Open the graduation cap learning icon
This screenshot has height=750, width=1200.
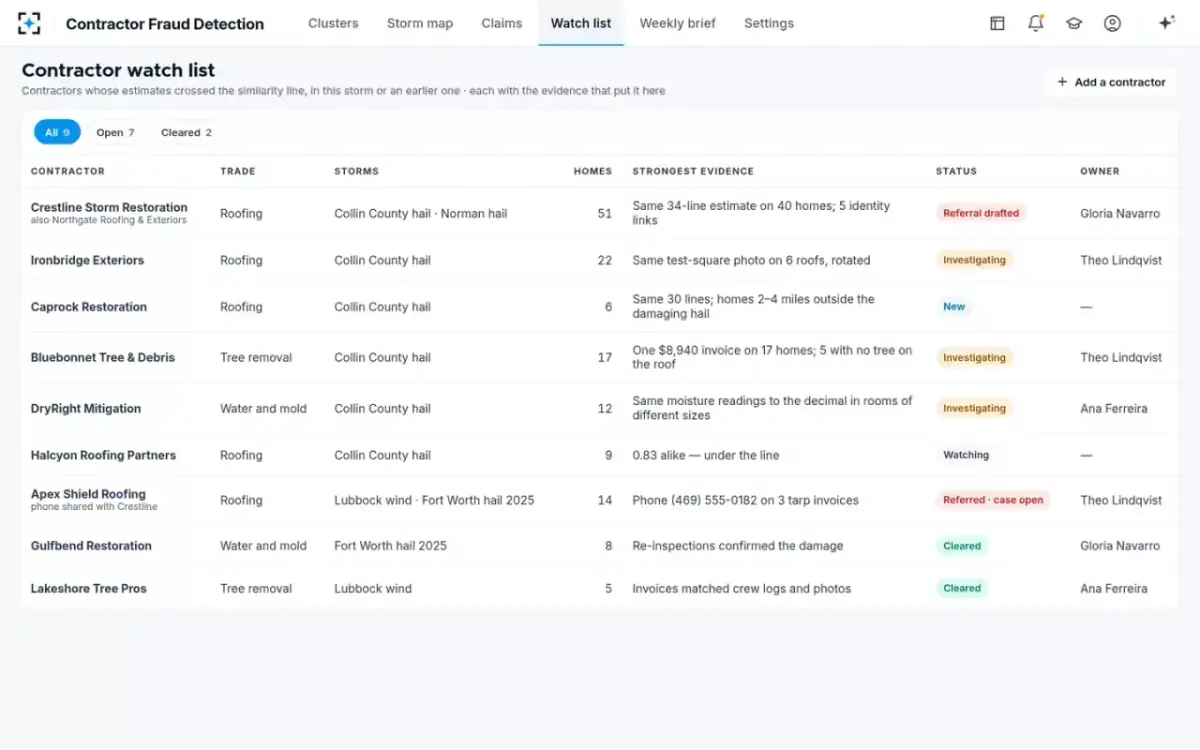[1074, 23]
